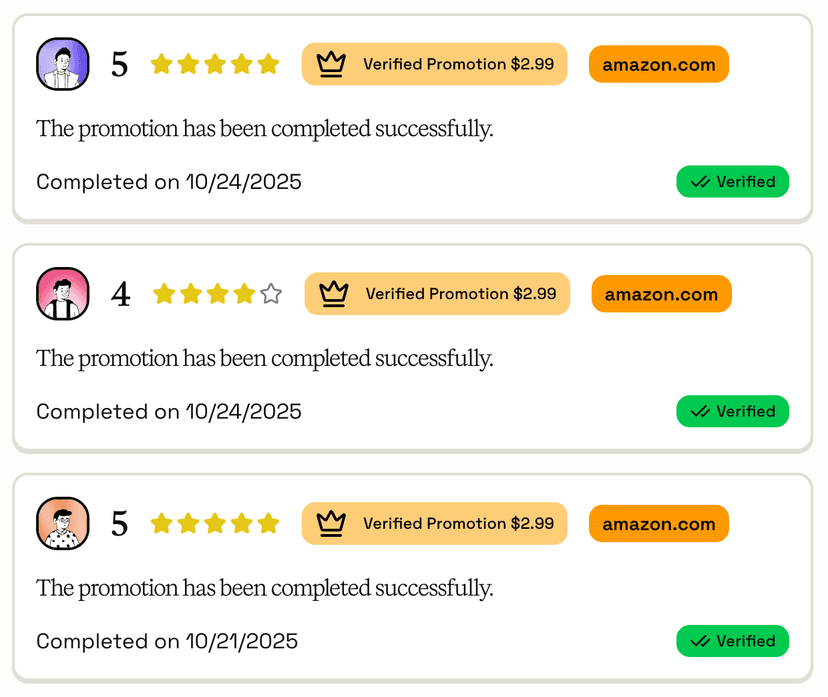Click the Verified badge in second review
This screenshot has width=828, height=697.
732,411
